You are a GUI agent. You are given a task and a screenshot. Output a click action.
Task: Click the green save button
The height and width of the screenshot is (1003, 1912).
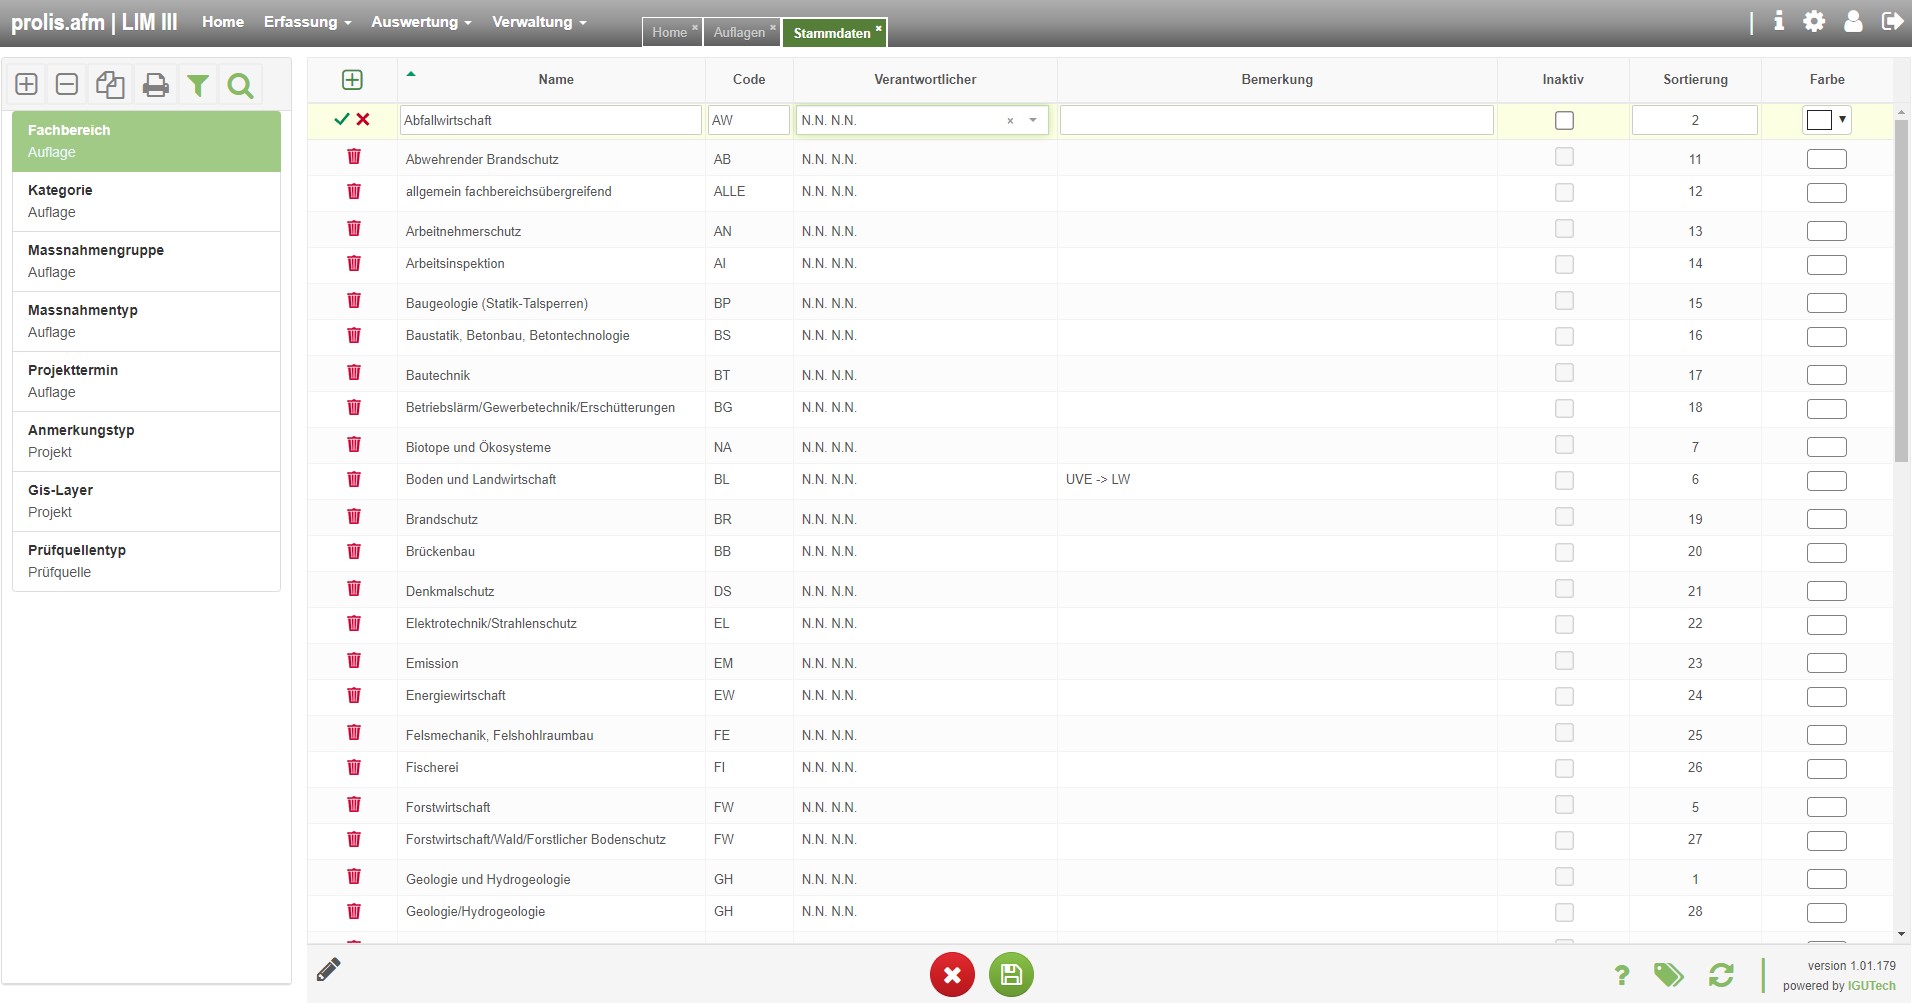pyautogui.click(x=1011, y=974)
